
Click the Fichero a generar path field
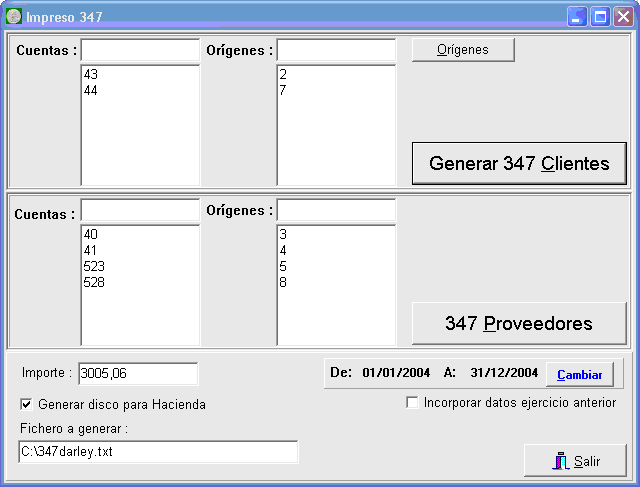(x=158, y=452)
